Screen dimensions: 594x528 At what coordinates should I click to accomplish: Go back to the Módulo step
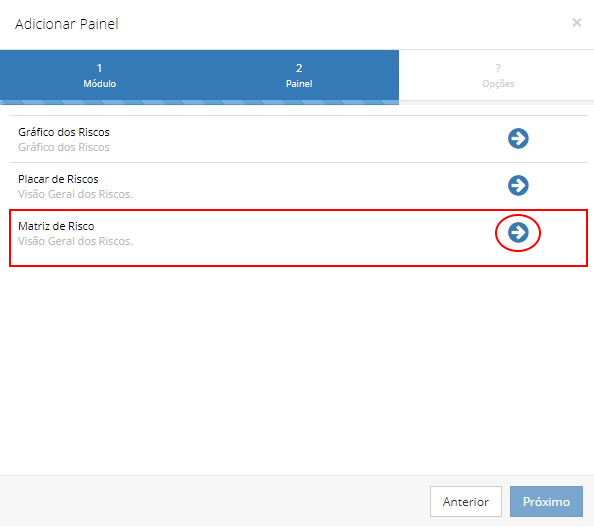(100, 76)
